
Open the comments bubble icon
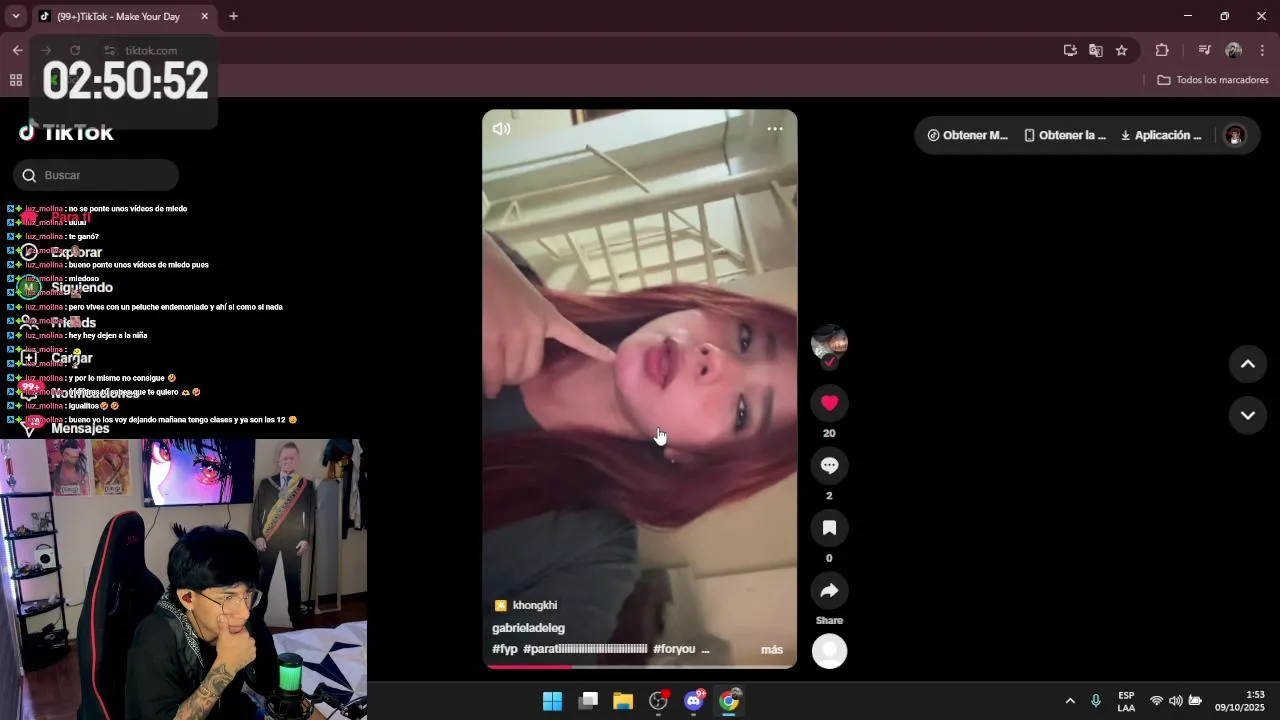tap(829, 465)
